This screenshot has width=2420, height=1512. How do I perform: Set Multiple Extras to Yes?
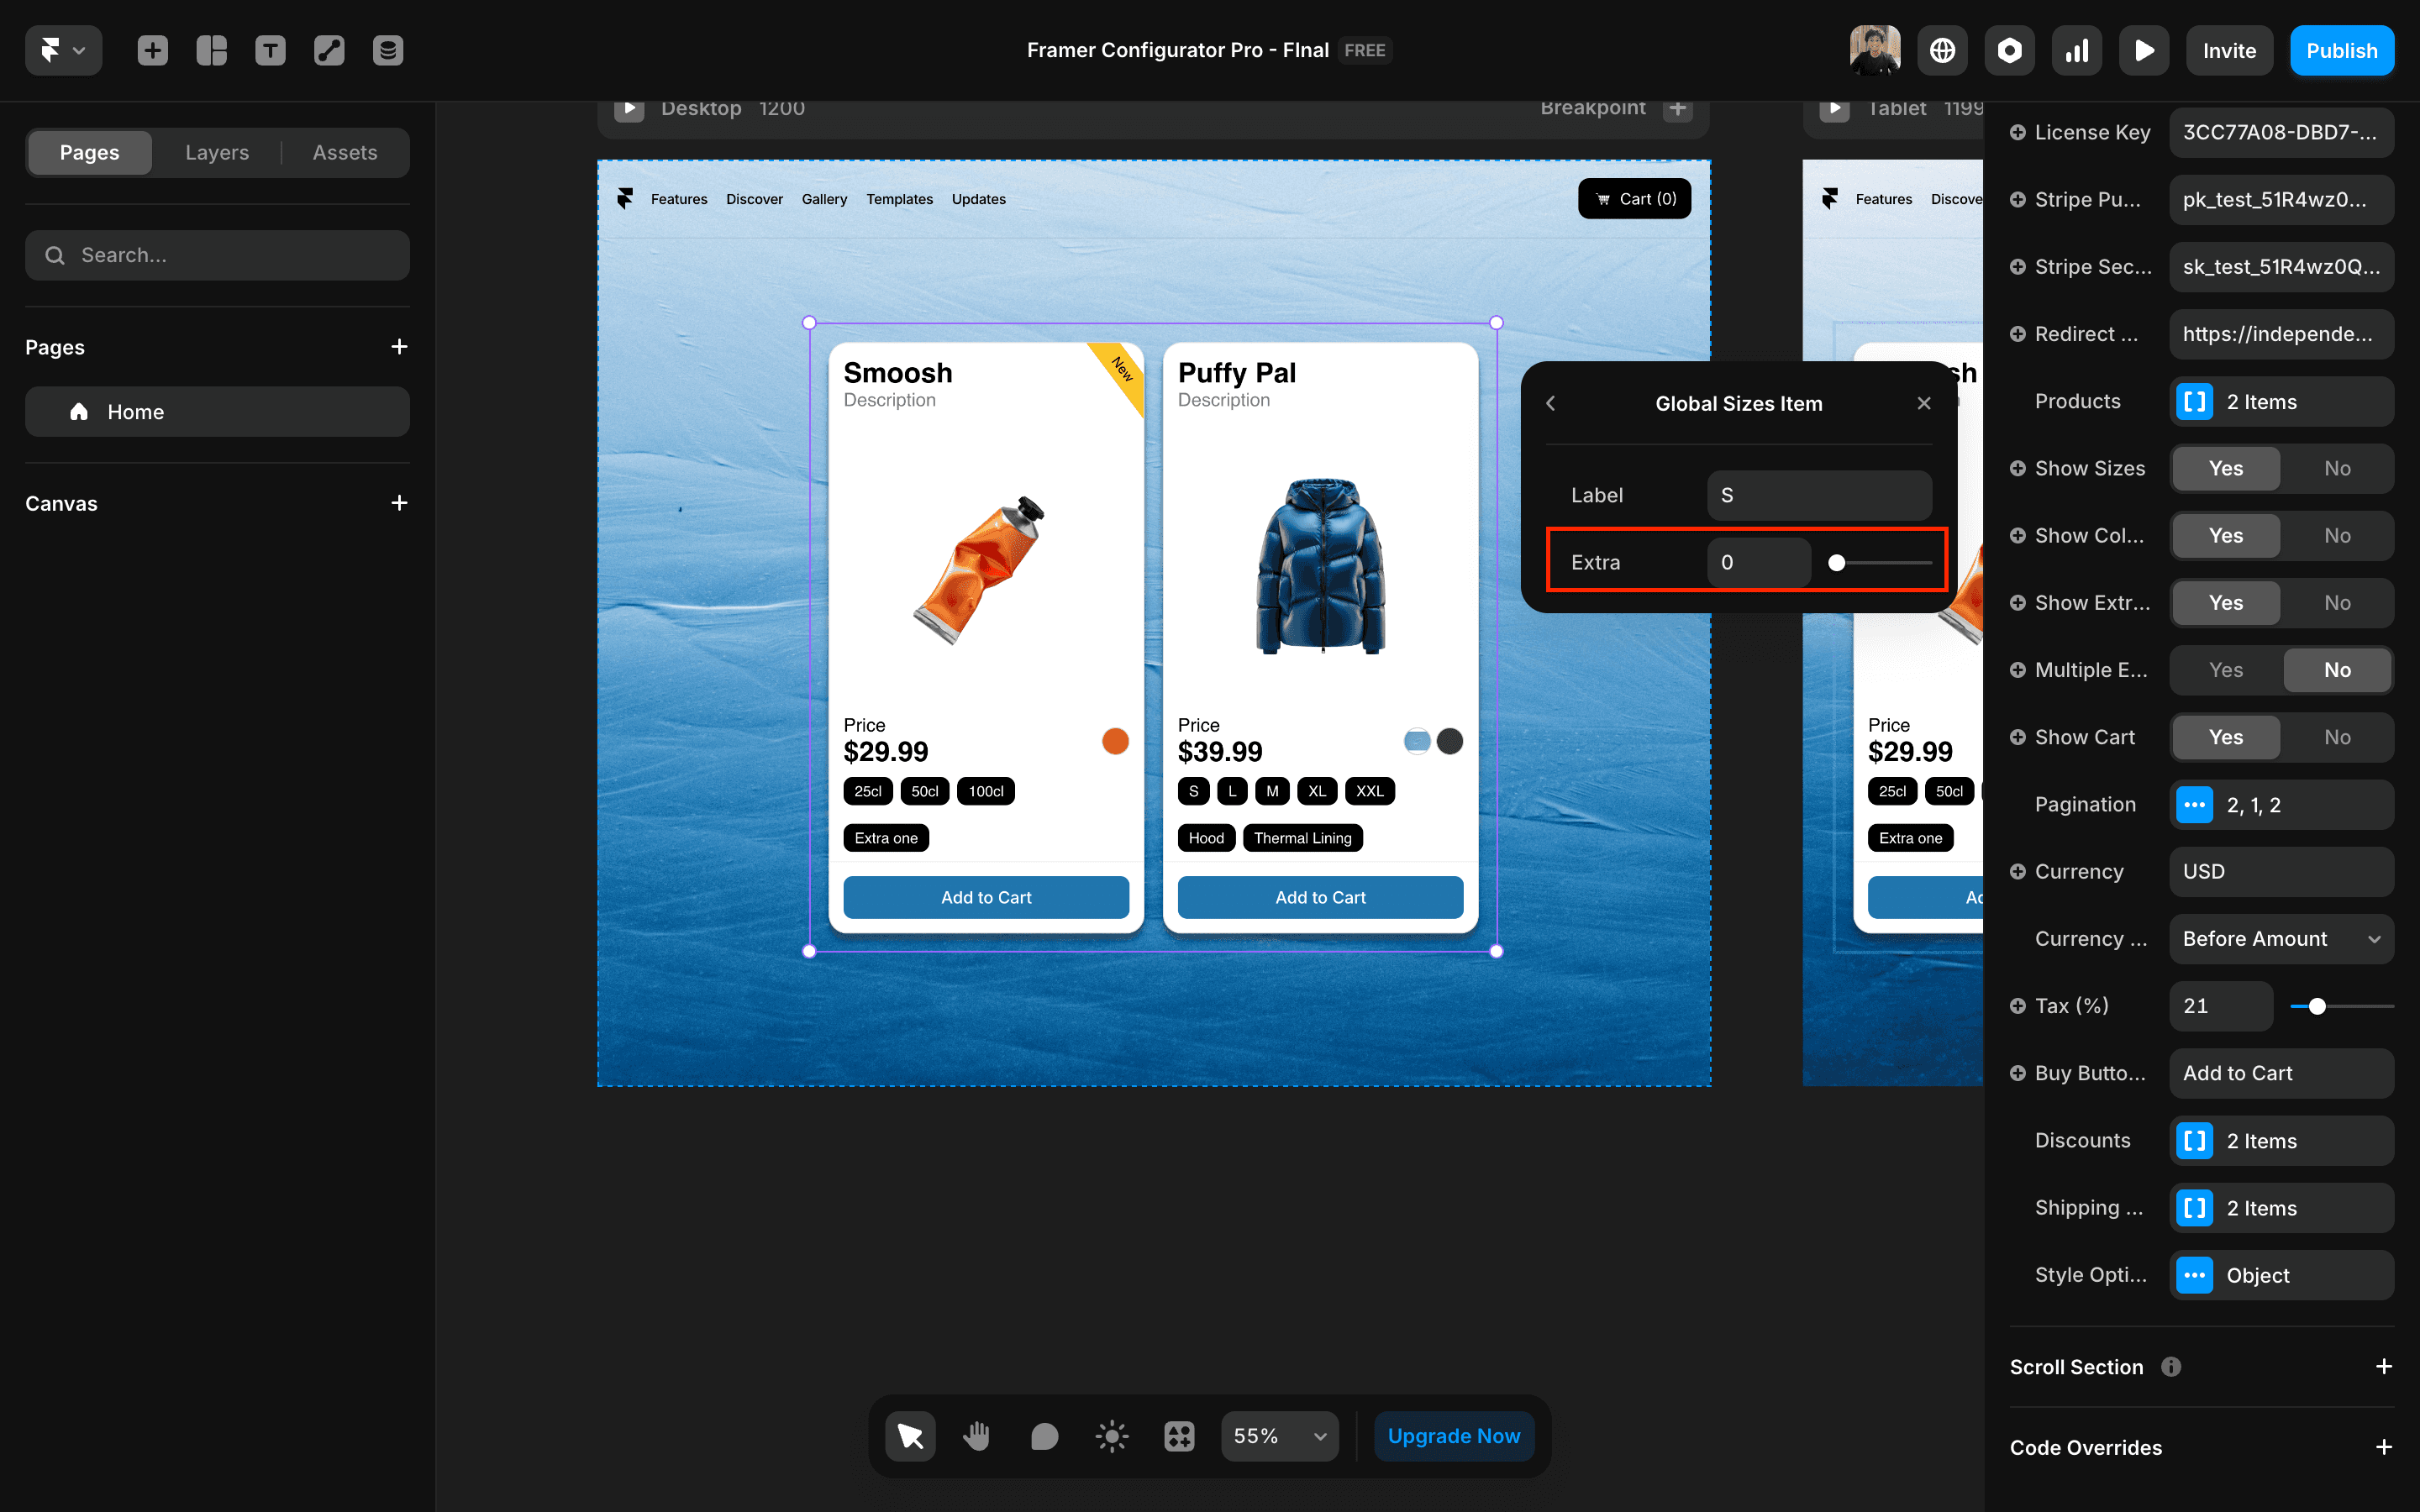tap(2225, 670)
